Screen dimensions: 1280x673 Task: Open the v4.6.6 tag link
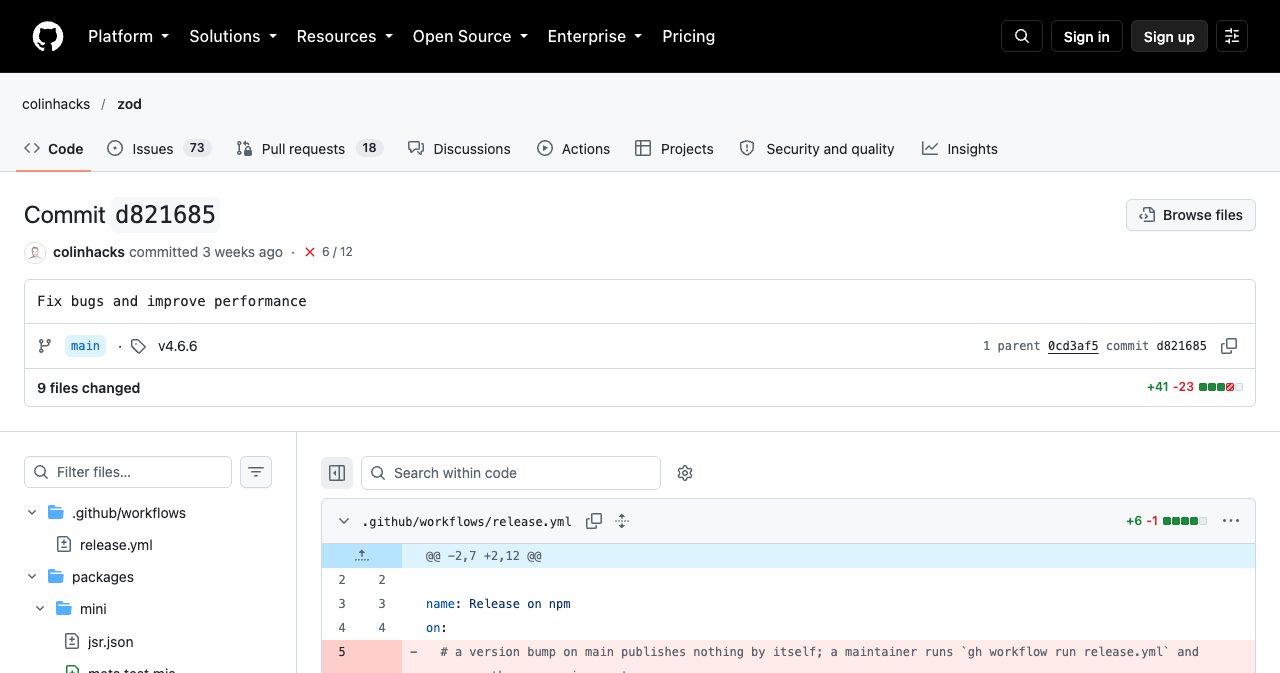click(178, 346)
